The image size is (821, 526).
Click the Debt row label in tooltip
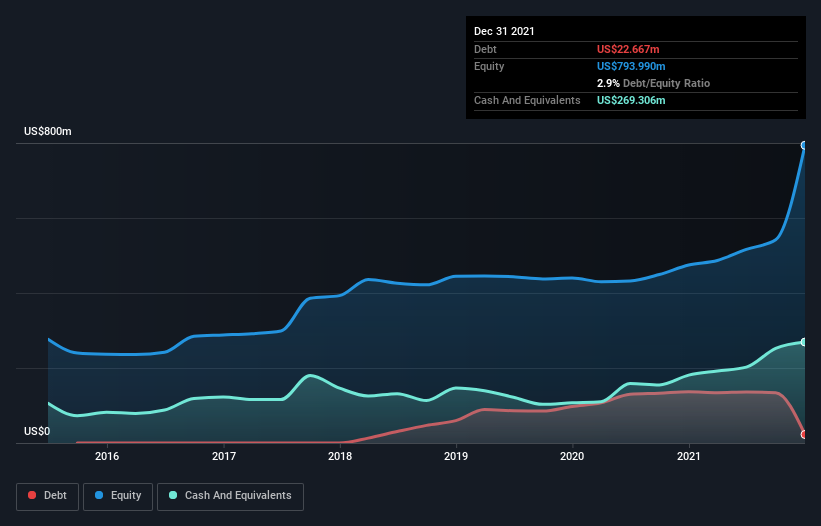click(x=485, y=49)
